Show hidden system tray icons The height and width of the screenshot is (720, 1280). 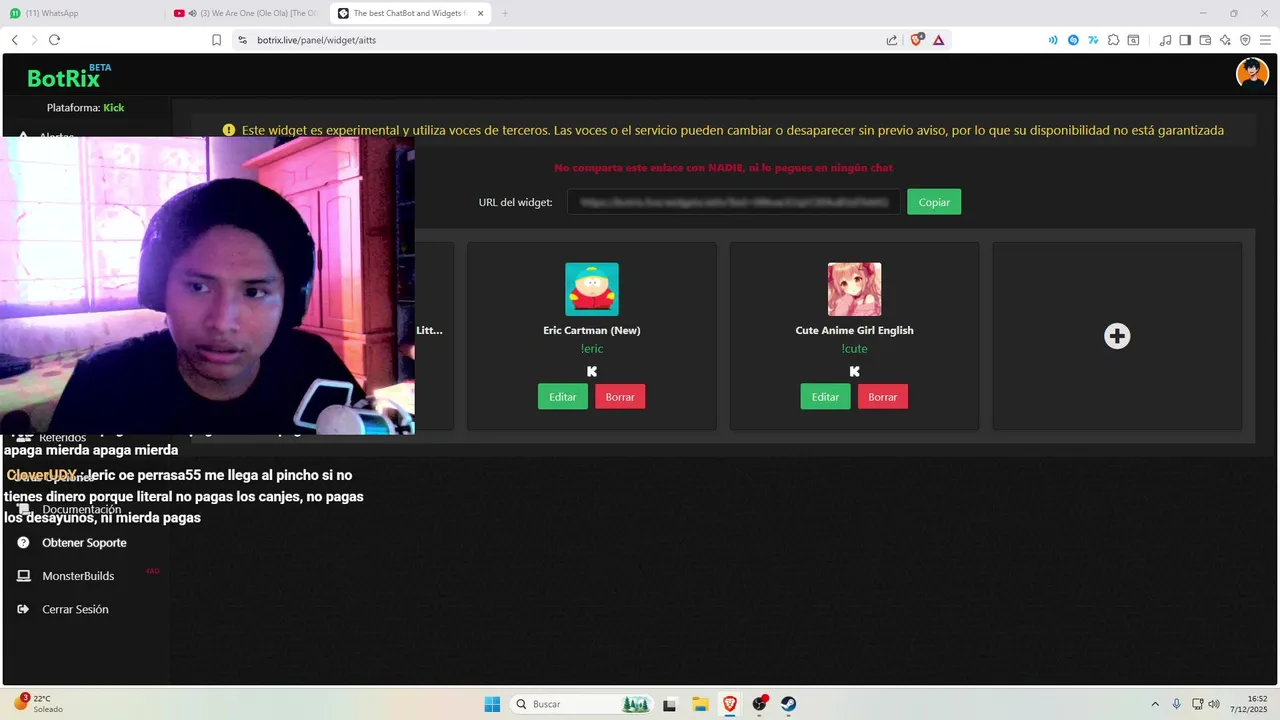pos(1156,704)
